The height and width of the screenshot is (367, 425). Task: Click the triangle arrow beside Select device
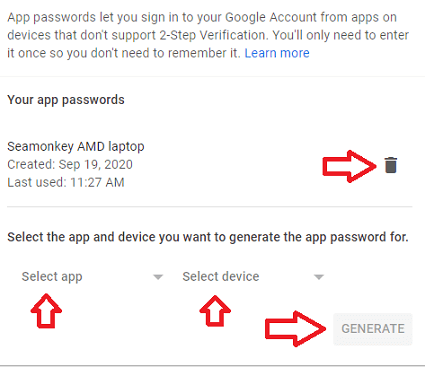319,277
